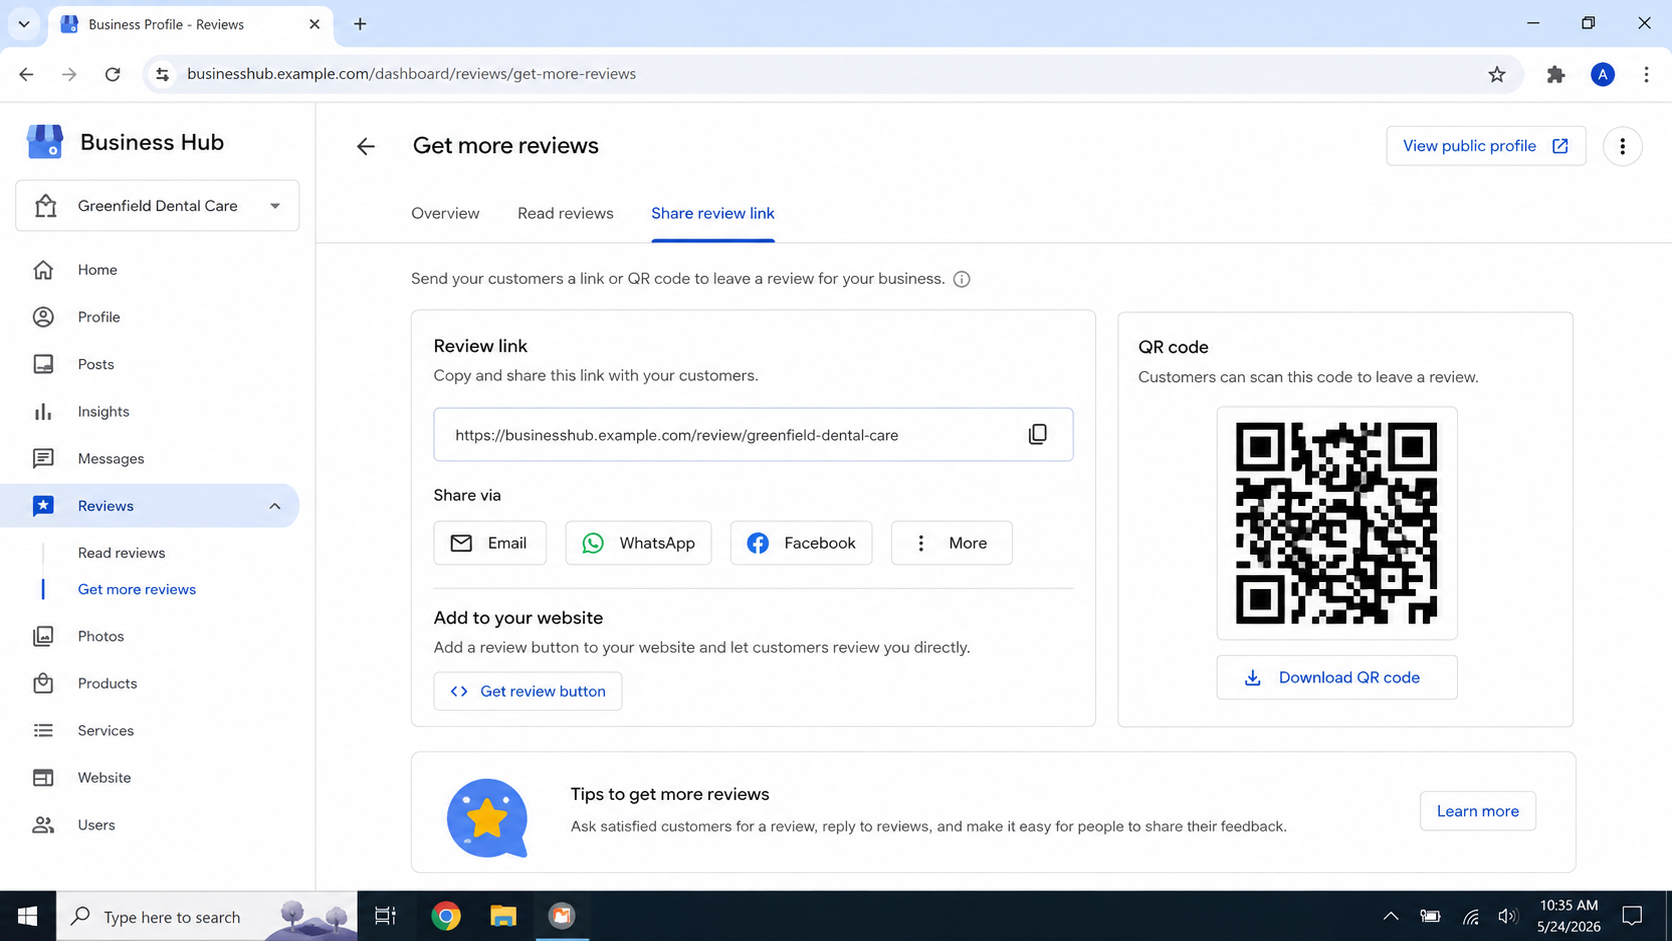Image resolution: width=1672 pixels, height=941 pixels.
Task: Show hidden system tray icons
Action: (1390, 916)
